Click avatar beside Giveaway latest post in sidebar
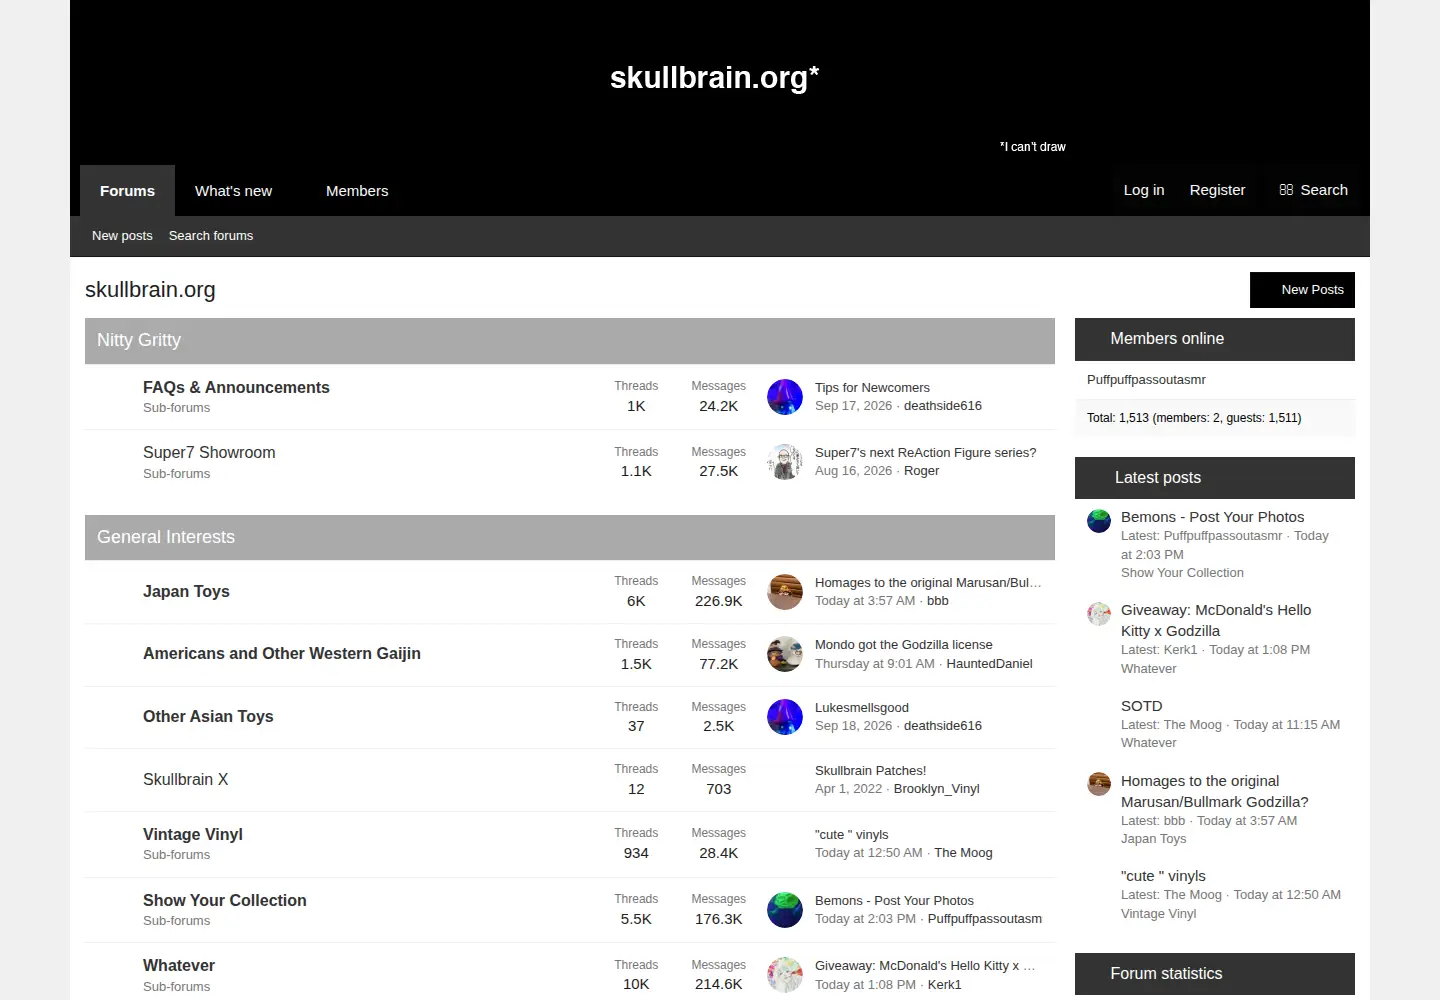This screenshot has height=1000, width=1440. pyautogui.click(x=1099, y=614)
